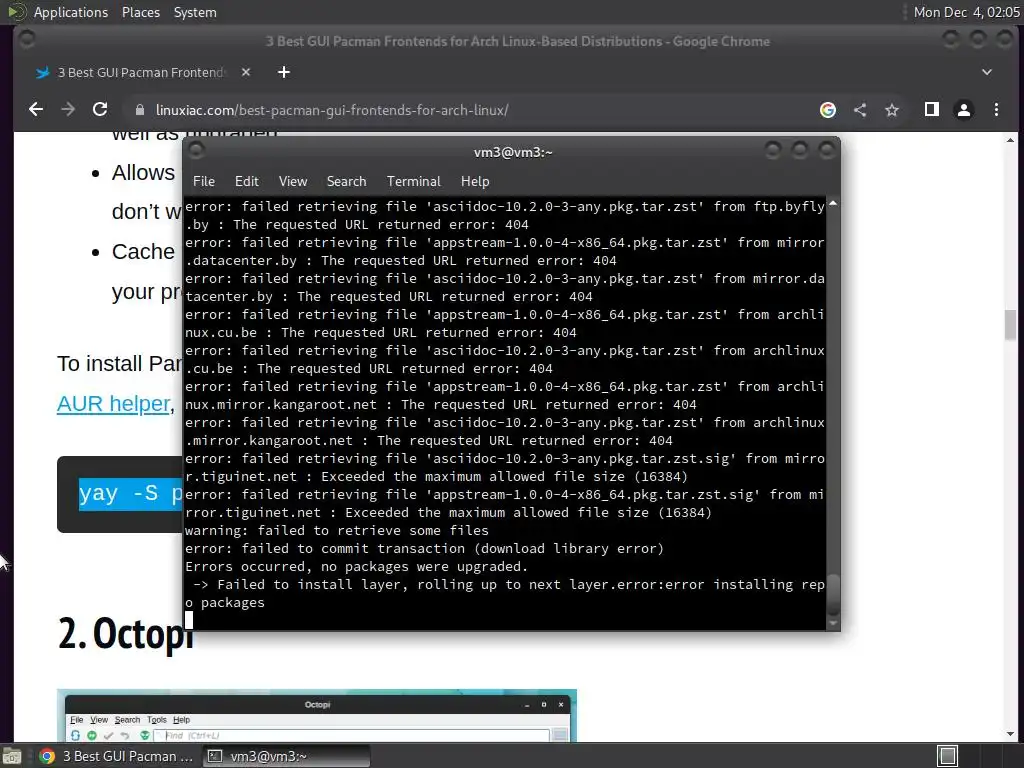Screen dimensions: 1024x768
Task: Open terminal Search menu
Action: tap(346, 182)
